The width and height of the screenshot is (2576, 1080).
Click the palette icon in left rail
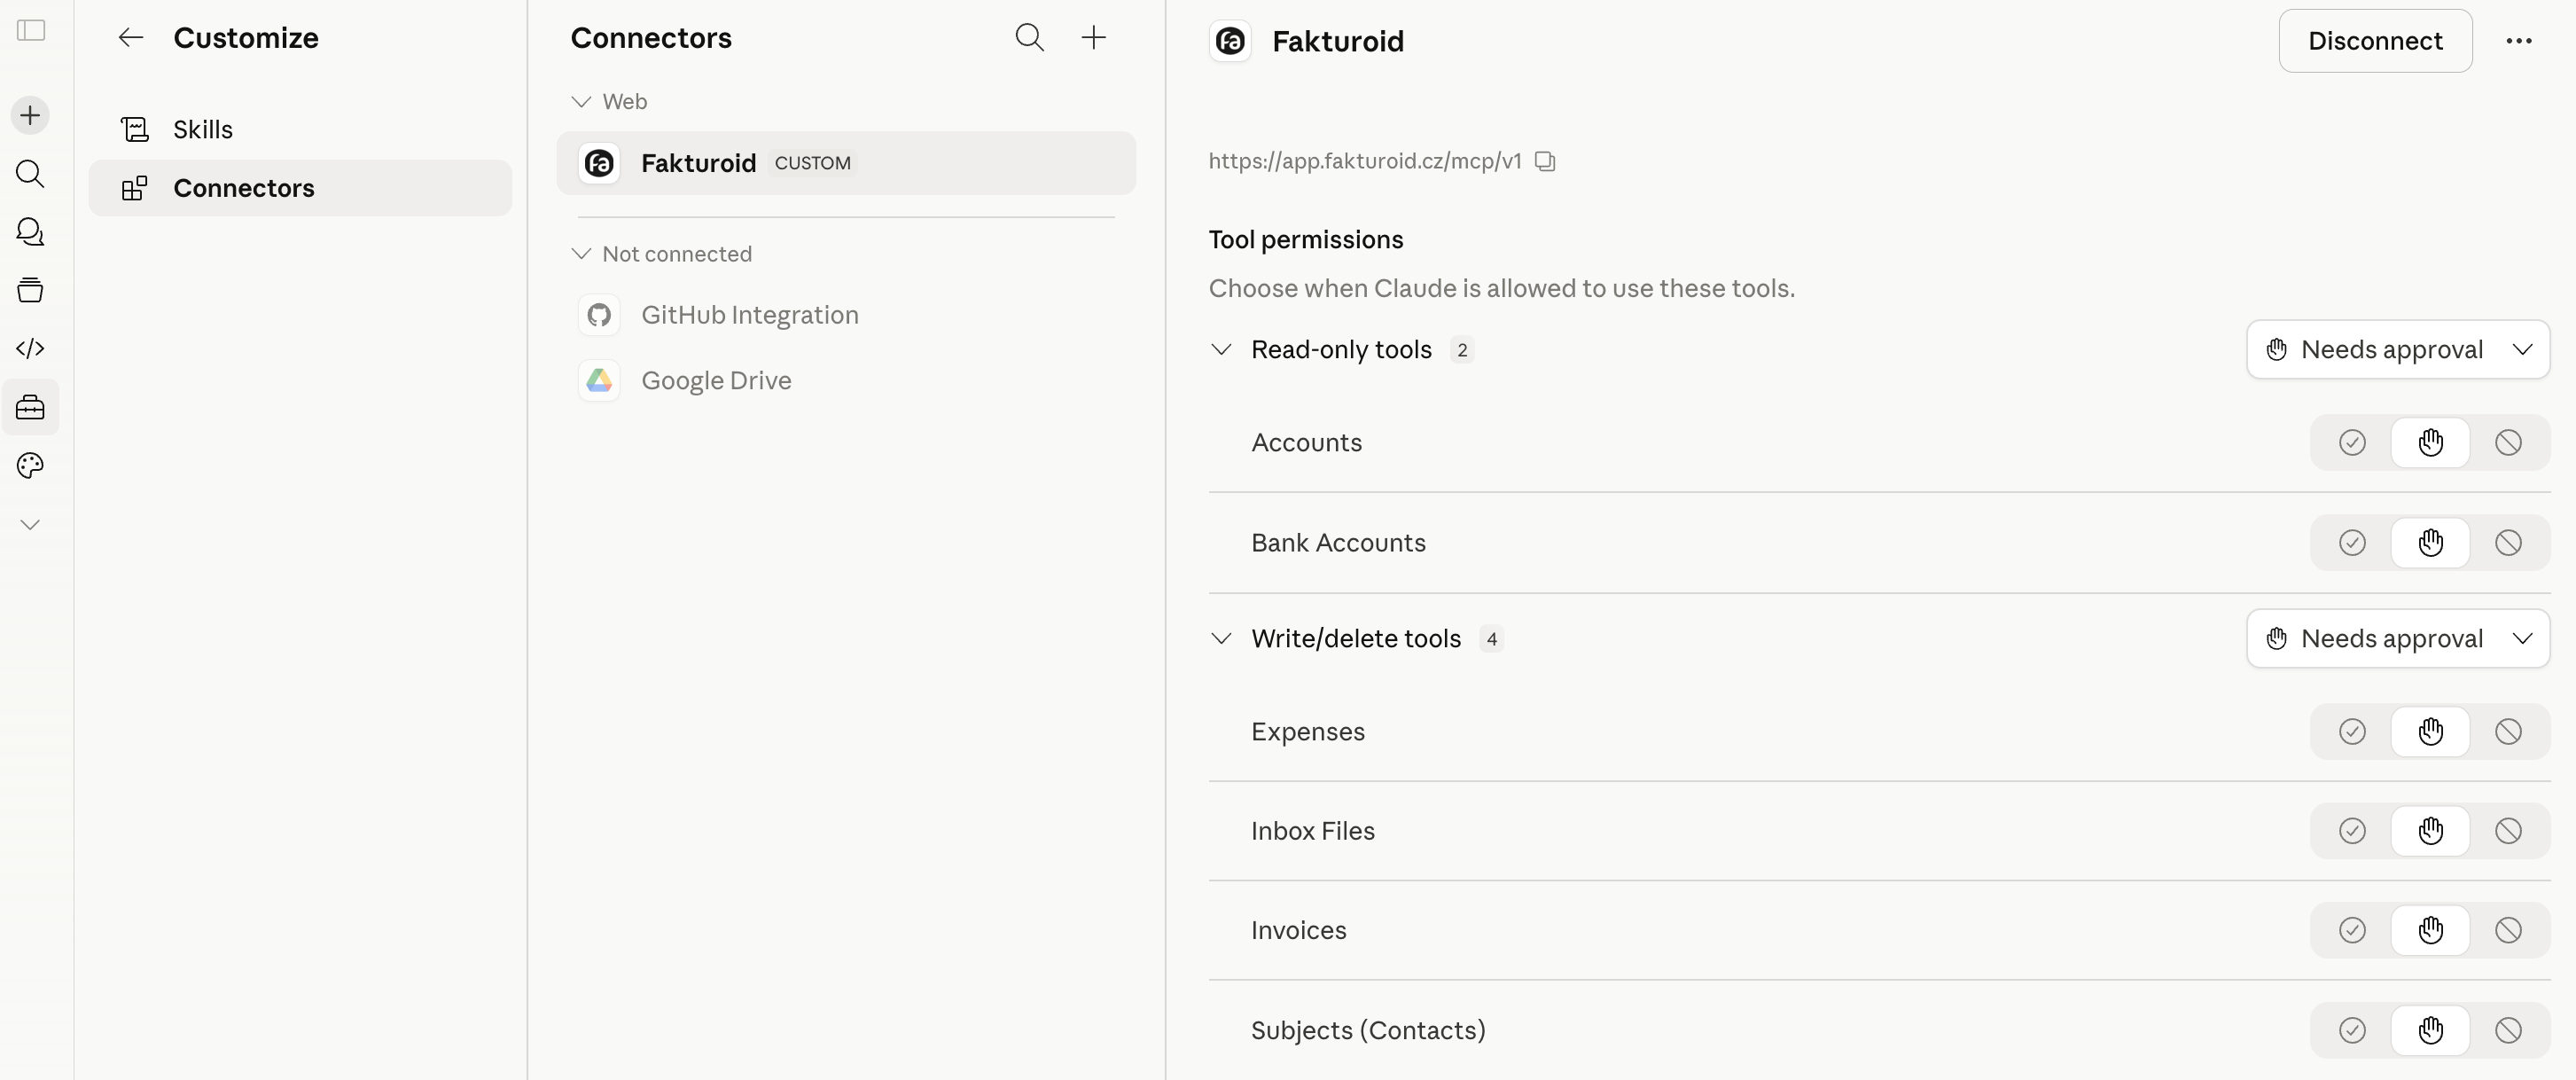(x=30, y=466)
